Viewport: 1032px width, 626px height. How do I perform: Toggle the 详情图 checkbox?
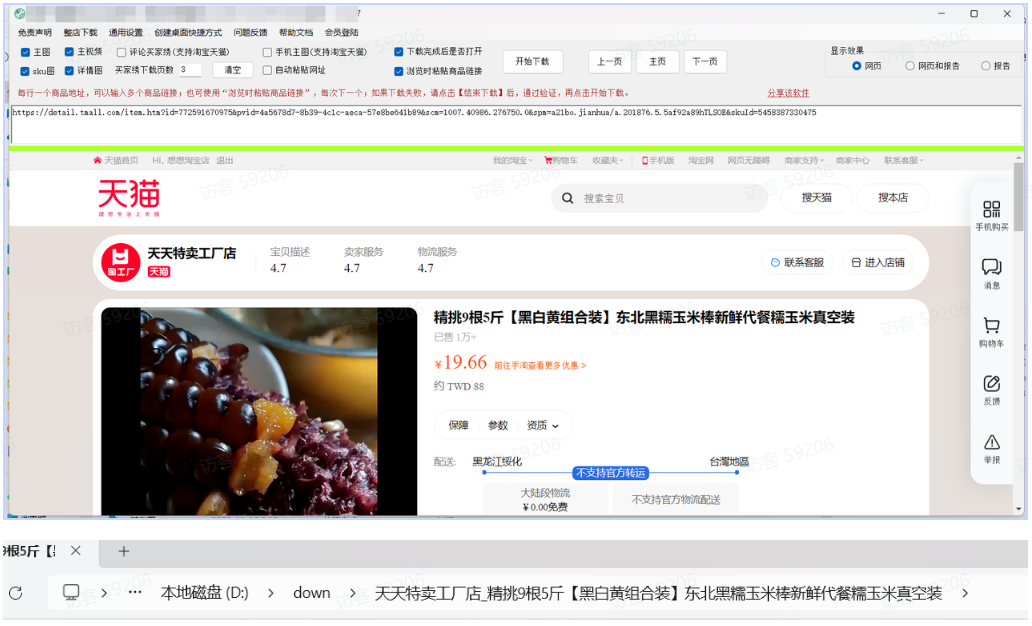click(69, 70)
